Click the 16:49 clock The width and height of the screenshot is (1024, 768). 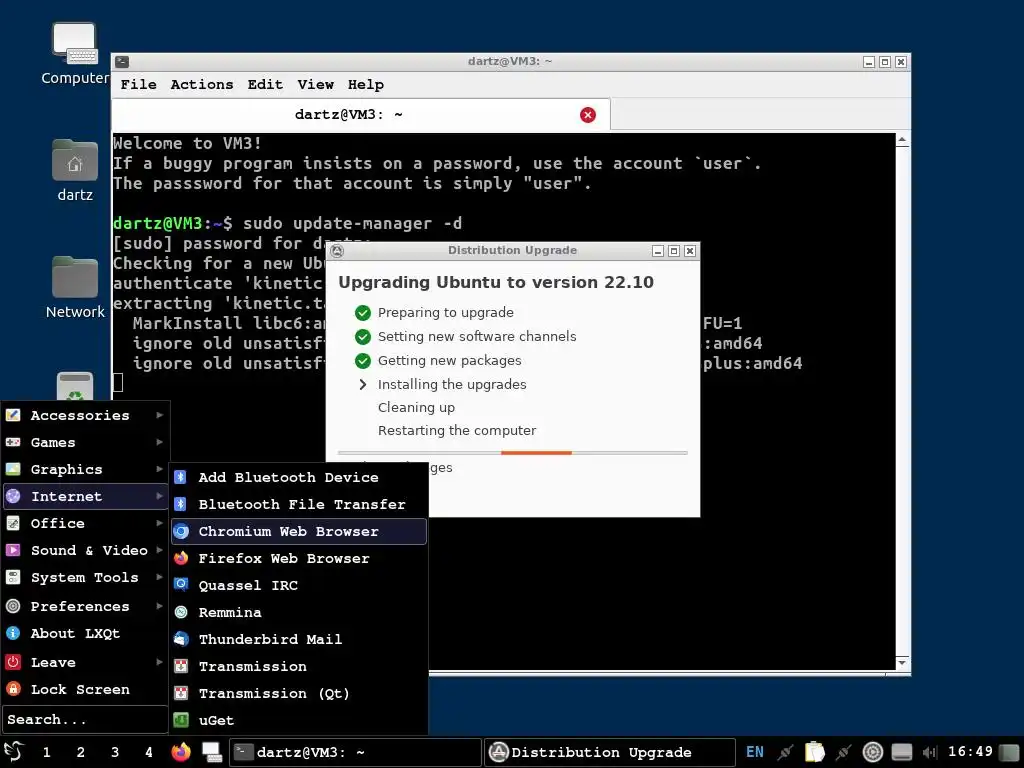point(970,752)
